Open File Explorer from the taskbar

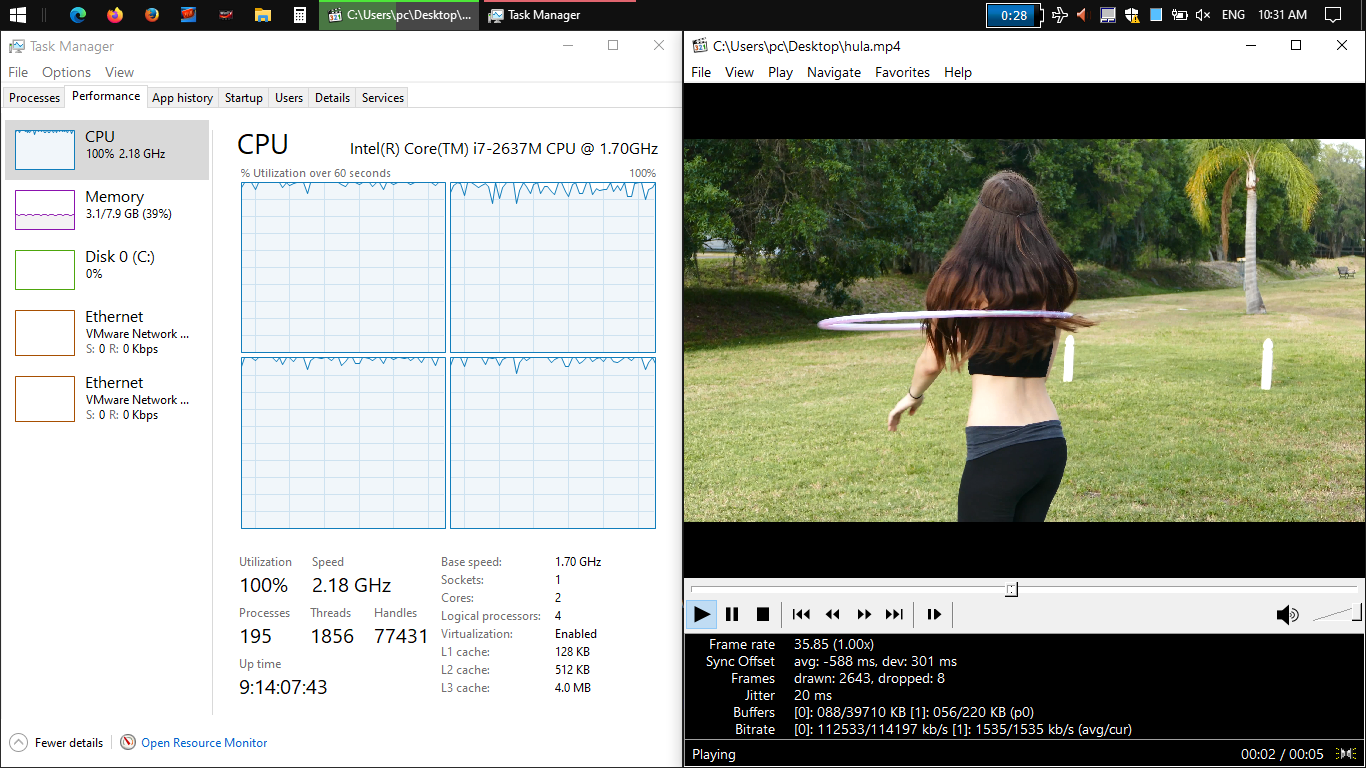coord(262,15)
